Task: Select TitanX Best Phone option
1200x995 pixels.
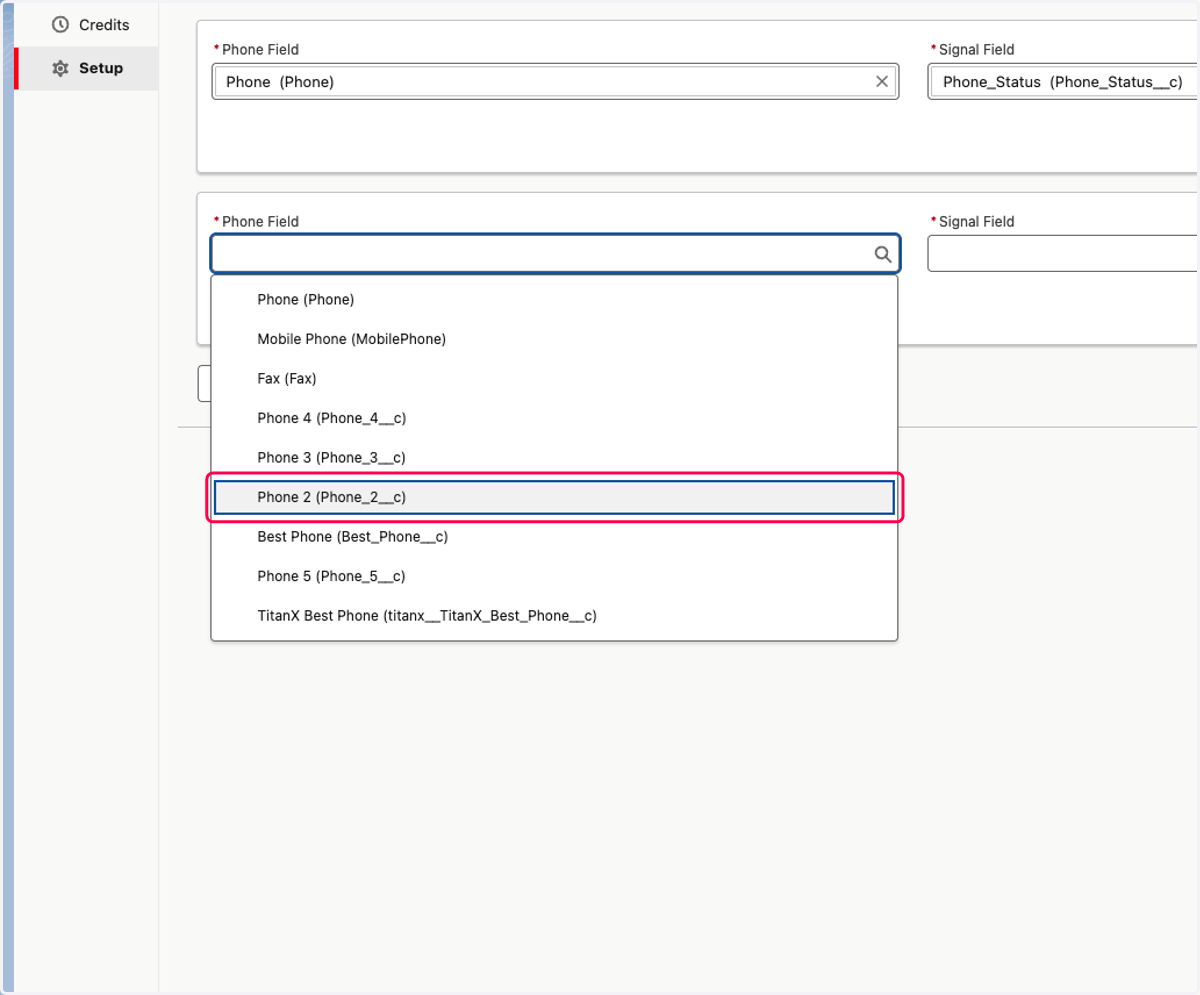Action: click(554, 616)
